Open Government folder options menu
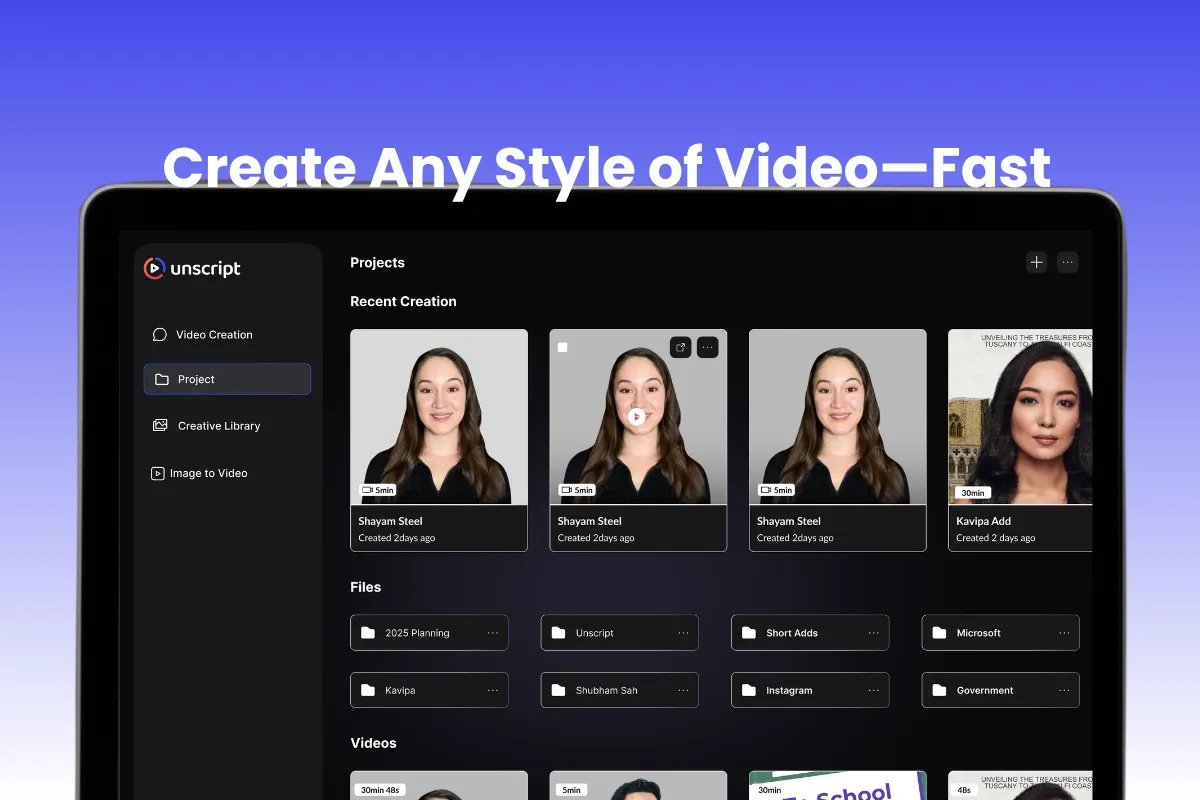 (x=1064, y=690)
